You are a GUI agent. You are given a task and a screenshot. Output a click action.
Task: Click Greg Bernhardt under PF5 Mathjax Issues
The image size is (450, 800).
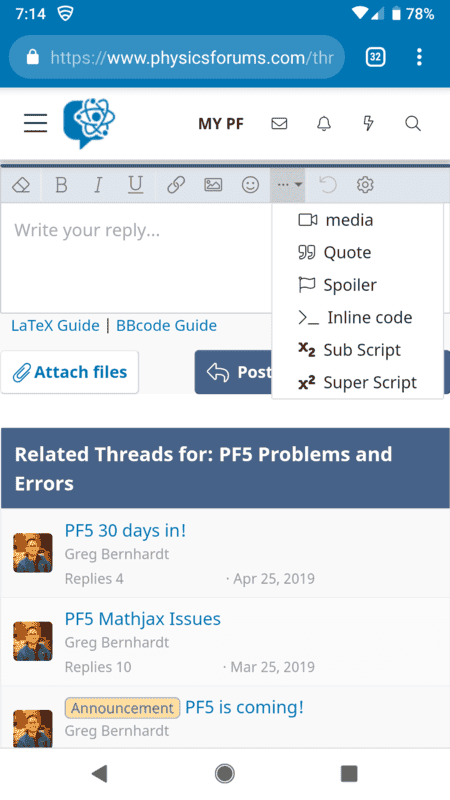pos(117,642)
